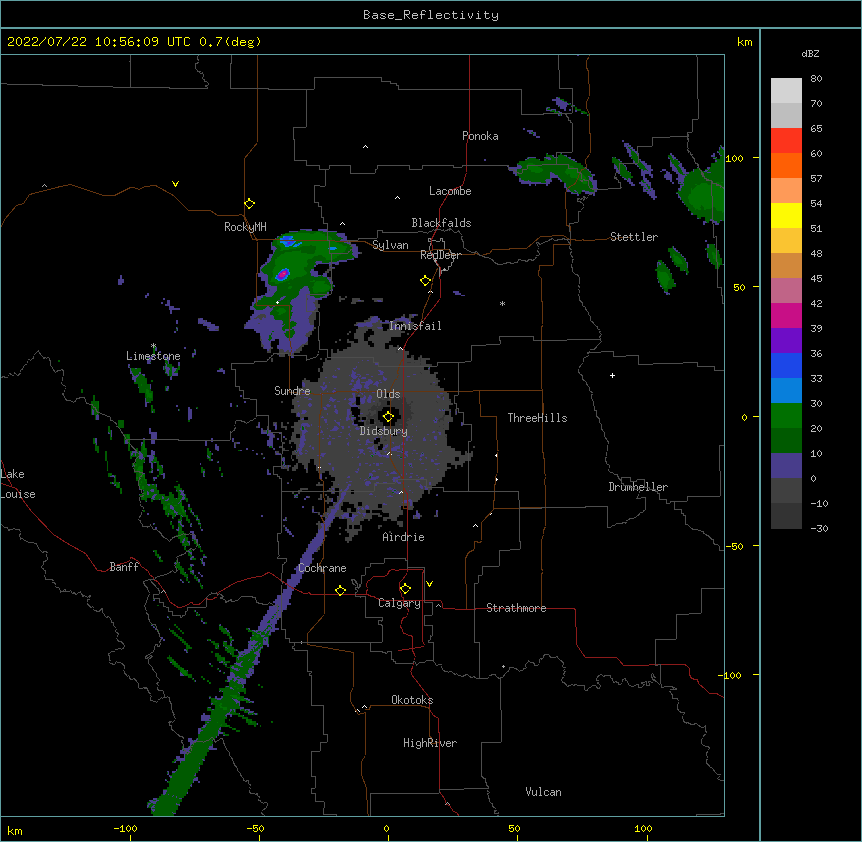The image size is (862, 842).
Task: Click the Cochrane label
Action: (322, 568)
